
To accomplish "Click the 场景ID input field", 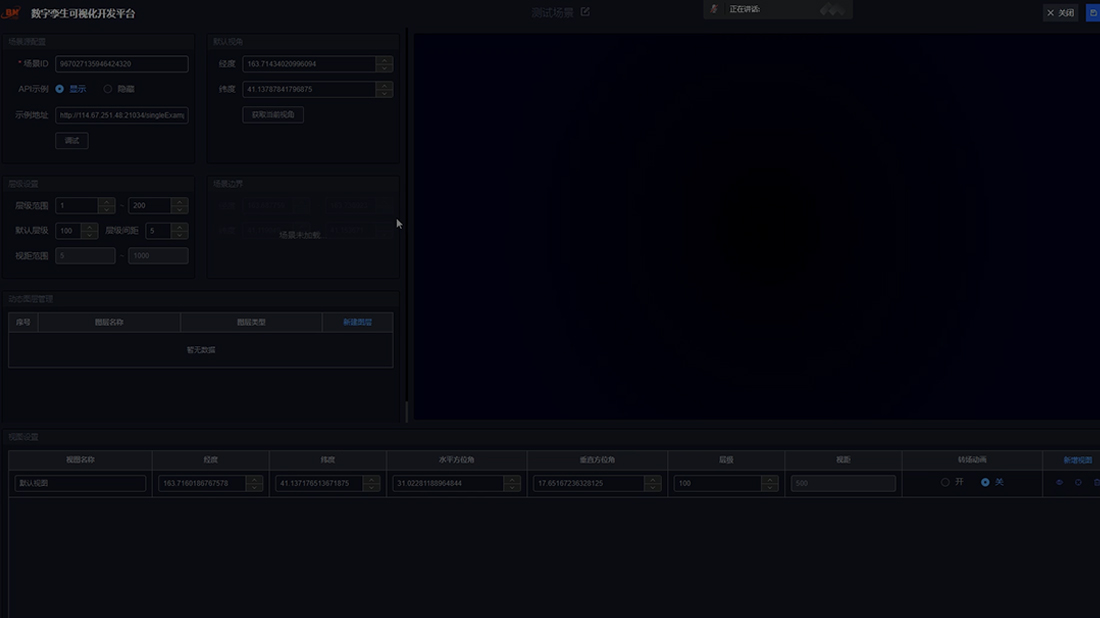I will pos(121,64).
